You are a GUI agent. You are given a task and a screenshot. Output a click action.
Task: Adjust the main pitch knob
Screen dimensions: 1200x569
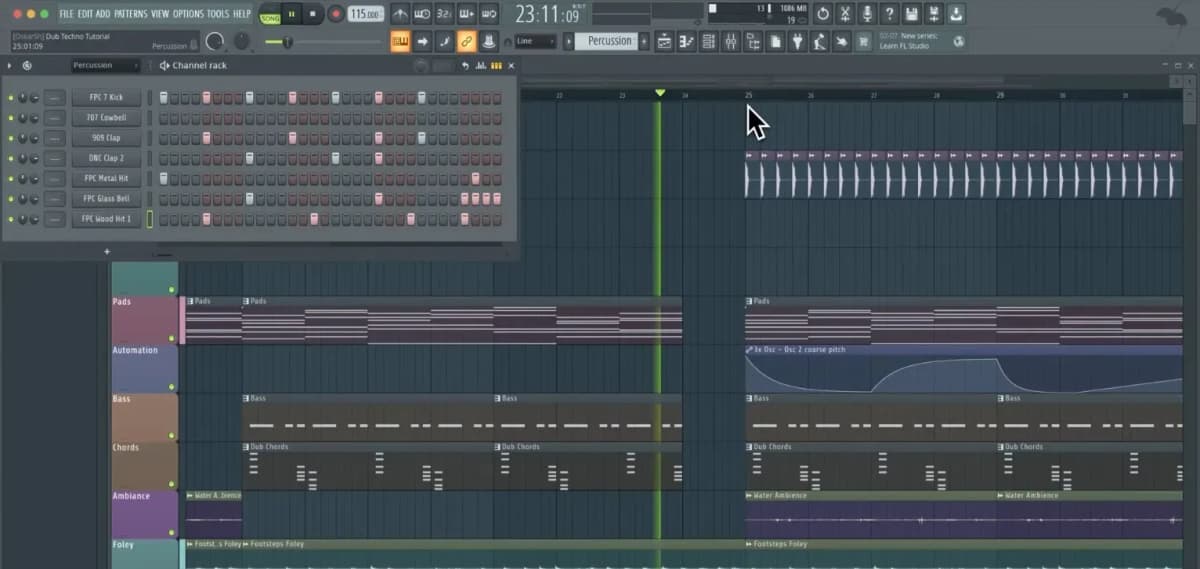click(x=242, y=42)
